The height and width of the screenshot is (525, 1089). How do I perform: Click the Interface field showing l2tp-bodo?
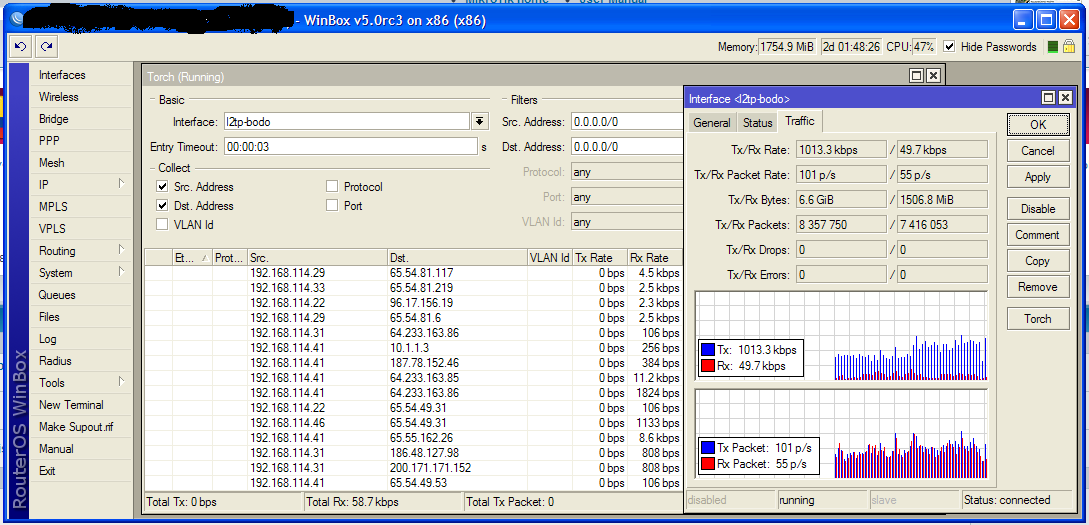[347, 122]
